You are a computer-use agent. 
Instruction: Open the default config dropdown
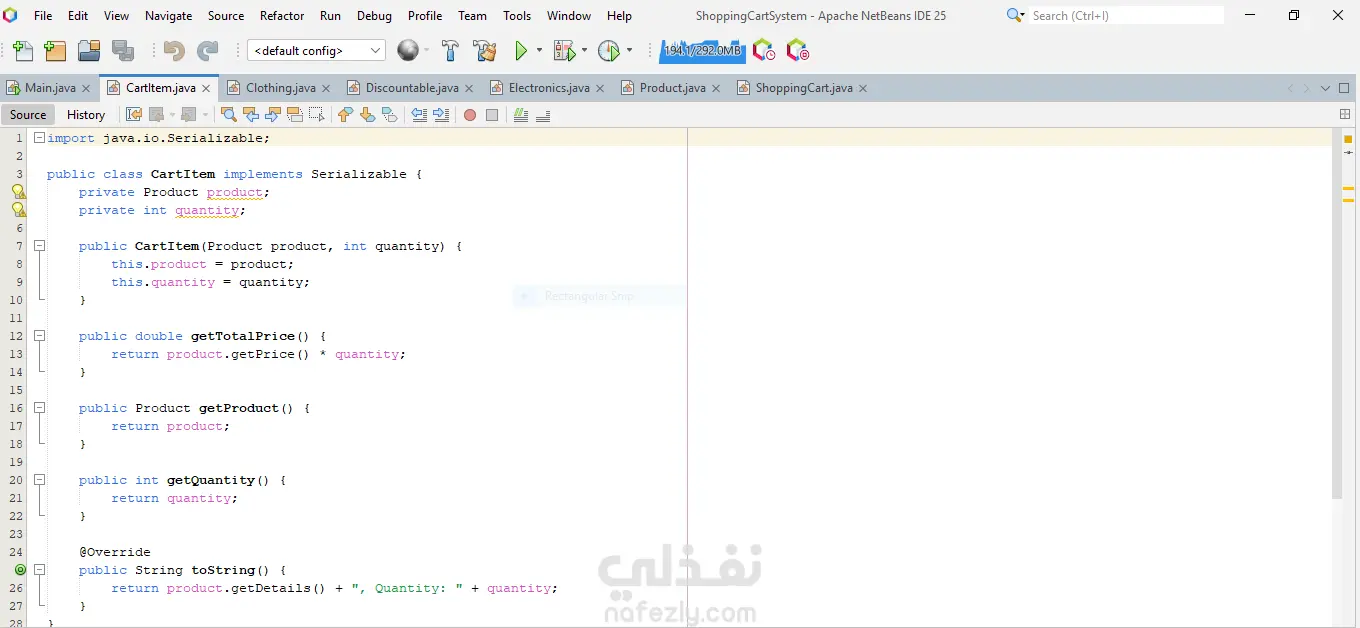316,51
